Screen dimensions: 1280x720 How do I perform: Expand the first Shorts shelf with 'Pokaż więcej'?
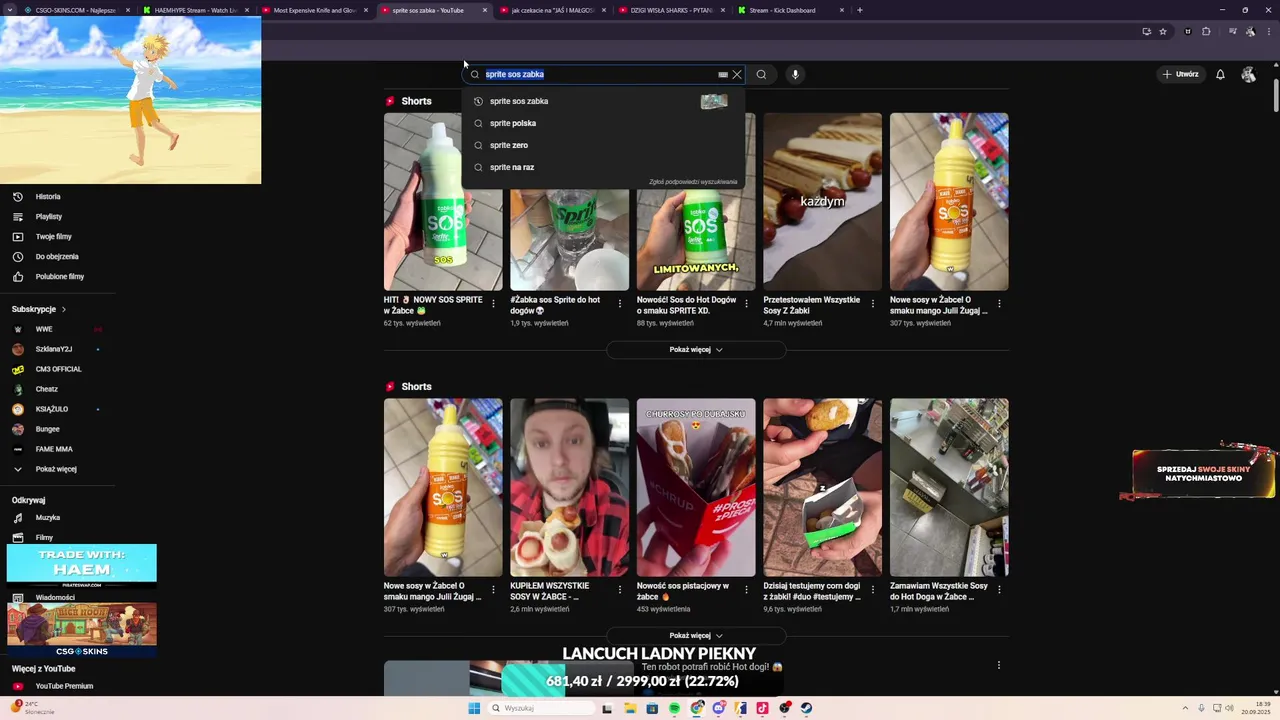tap(696, 350)
